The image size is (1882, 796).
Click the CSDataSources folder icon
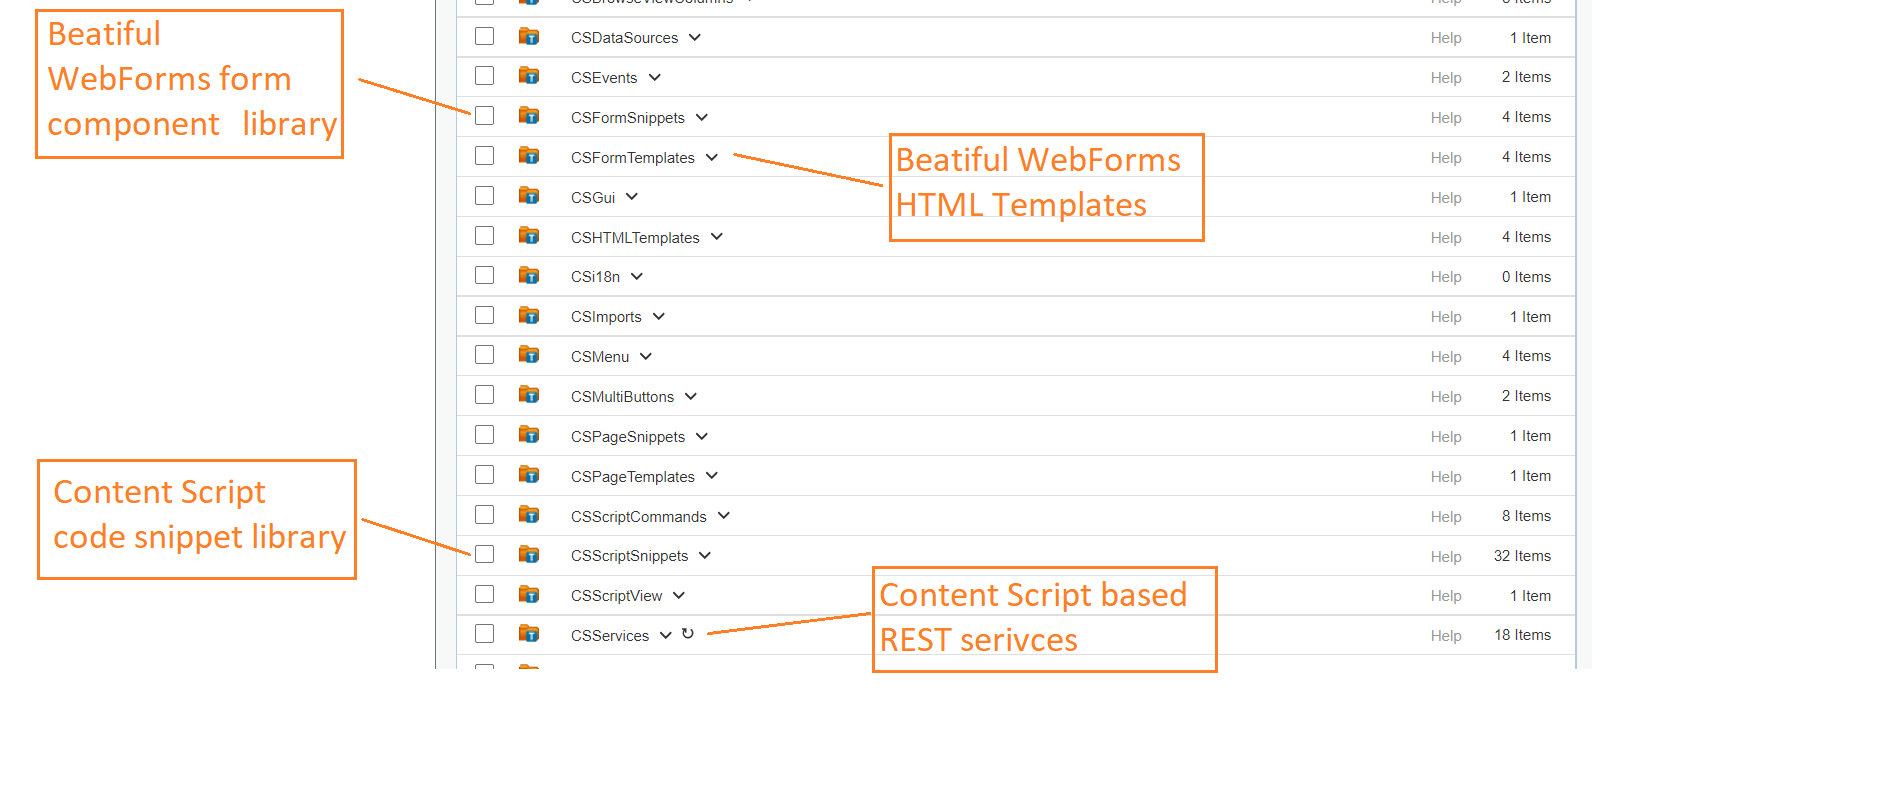[x=529, y=37]
